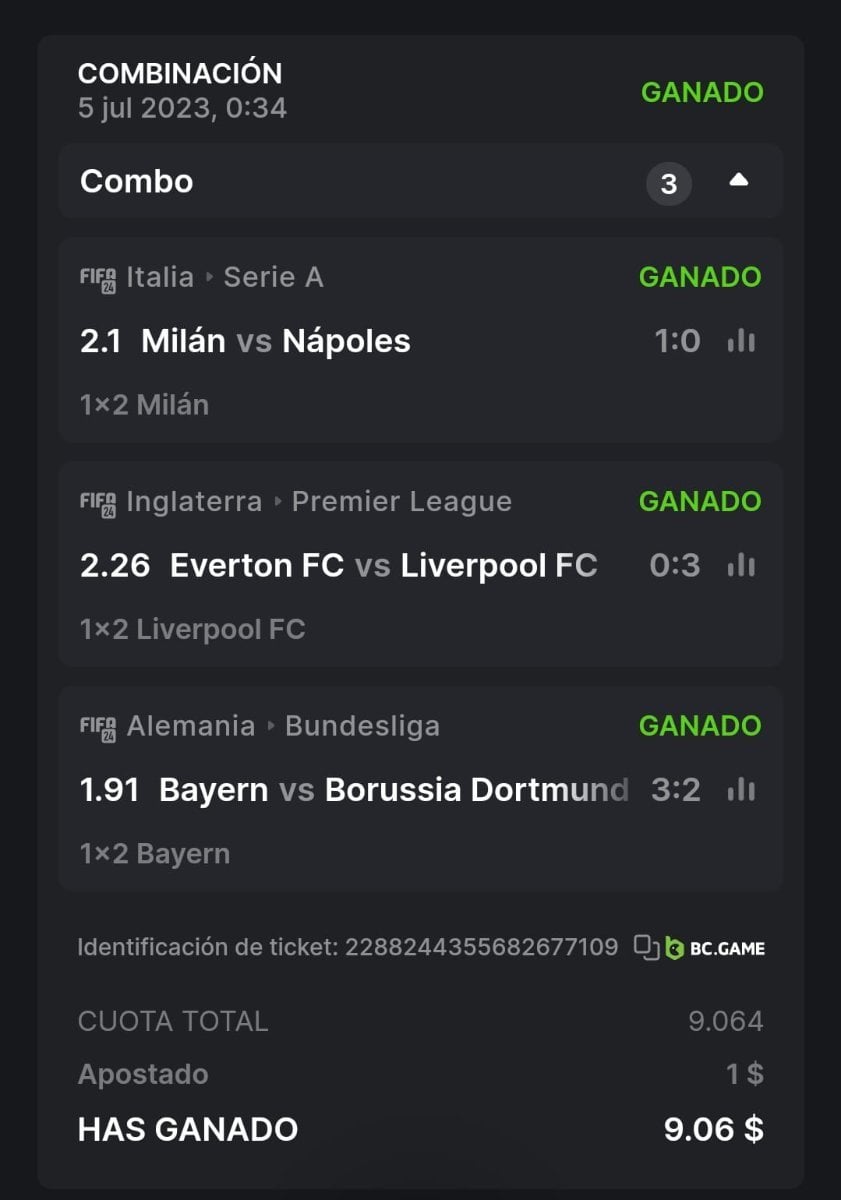View stats chart for Bayern vs Dortmund
Image resolution: width=841 pixels, height=1200 pixels.
741,790
